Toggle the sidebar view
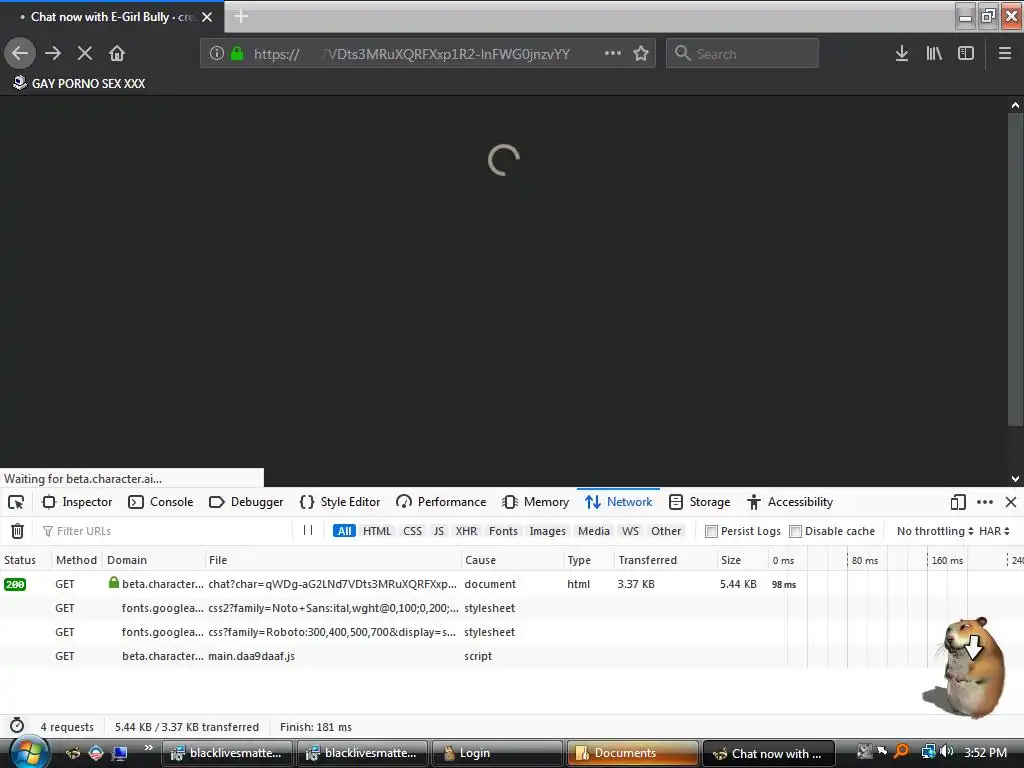Viewport: 1024px width, 768px height. pos(966,53)
